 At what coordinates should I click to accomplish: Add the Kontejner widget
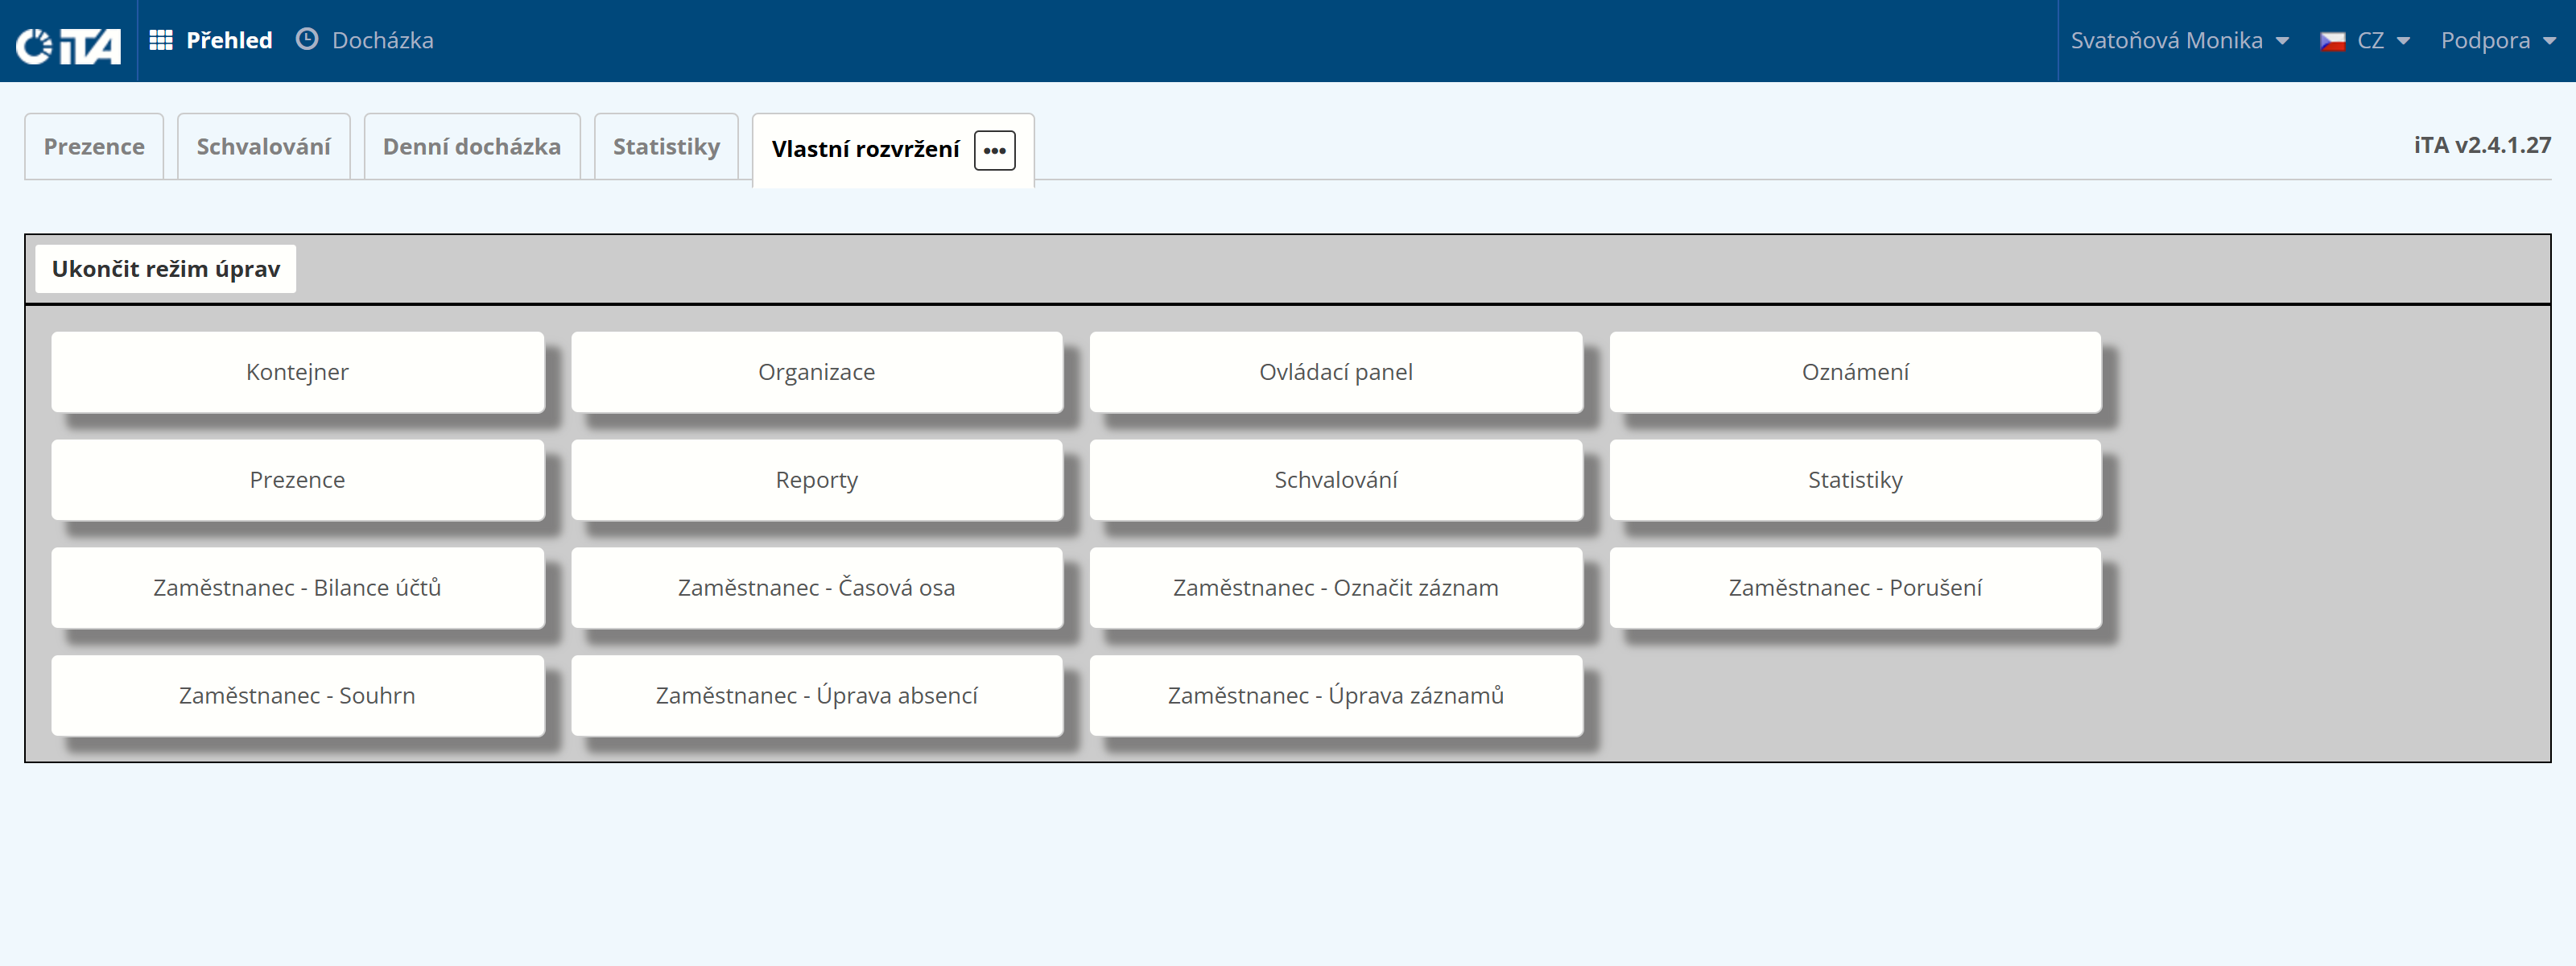click(x=298, y=372)
